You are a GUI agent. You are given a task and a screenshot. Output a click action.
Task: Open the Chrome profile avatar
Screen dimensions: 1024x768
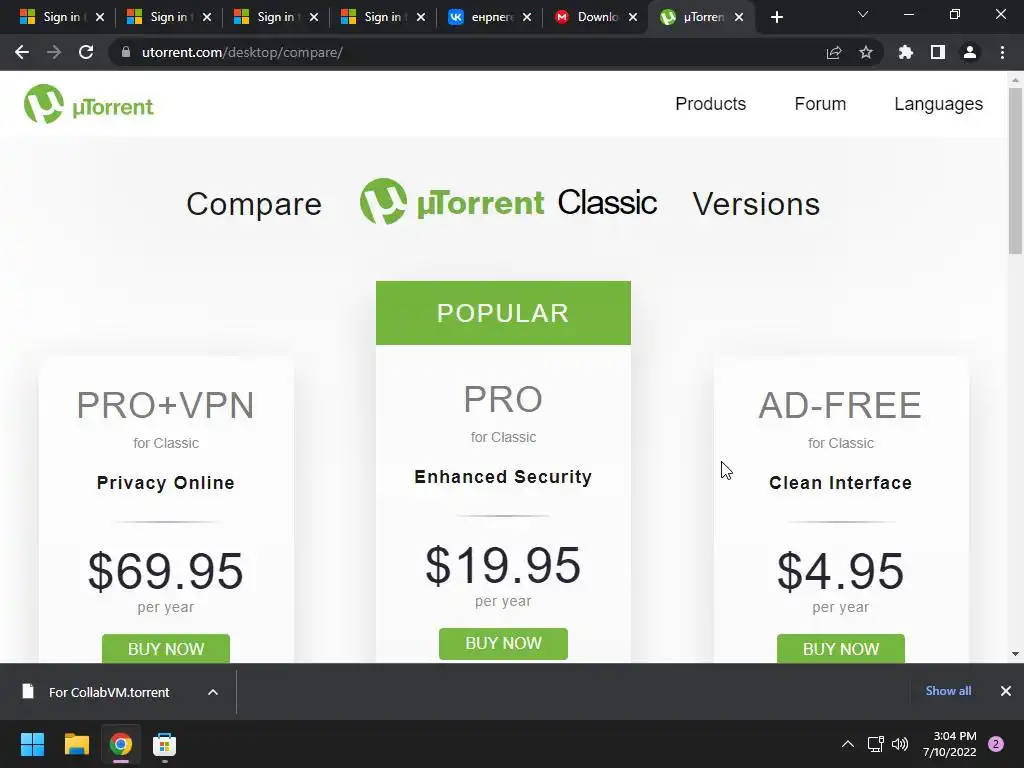point(970,52)
